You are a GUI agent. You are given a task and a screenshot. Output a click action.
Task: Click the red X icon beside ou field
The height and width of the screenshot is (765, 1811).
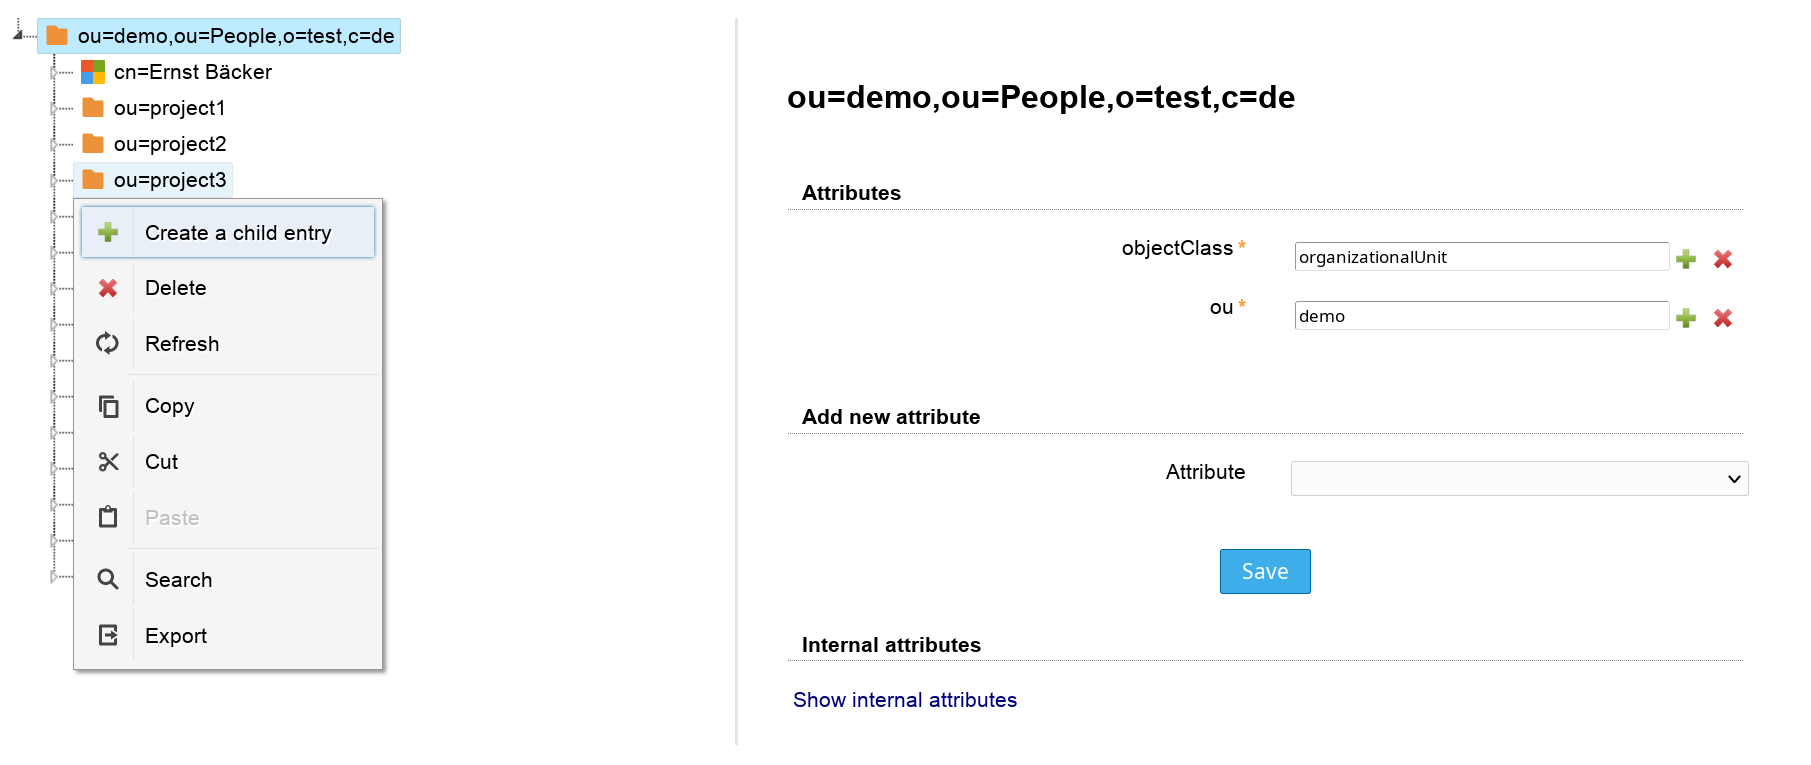click(x=1722, y=318)
